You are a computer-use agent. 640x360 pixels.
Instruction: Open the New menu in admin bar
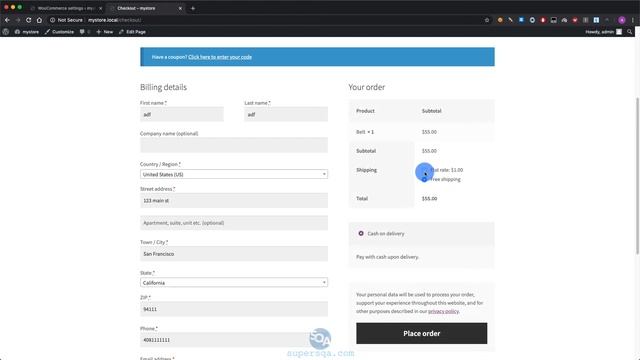click(104, 32)
